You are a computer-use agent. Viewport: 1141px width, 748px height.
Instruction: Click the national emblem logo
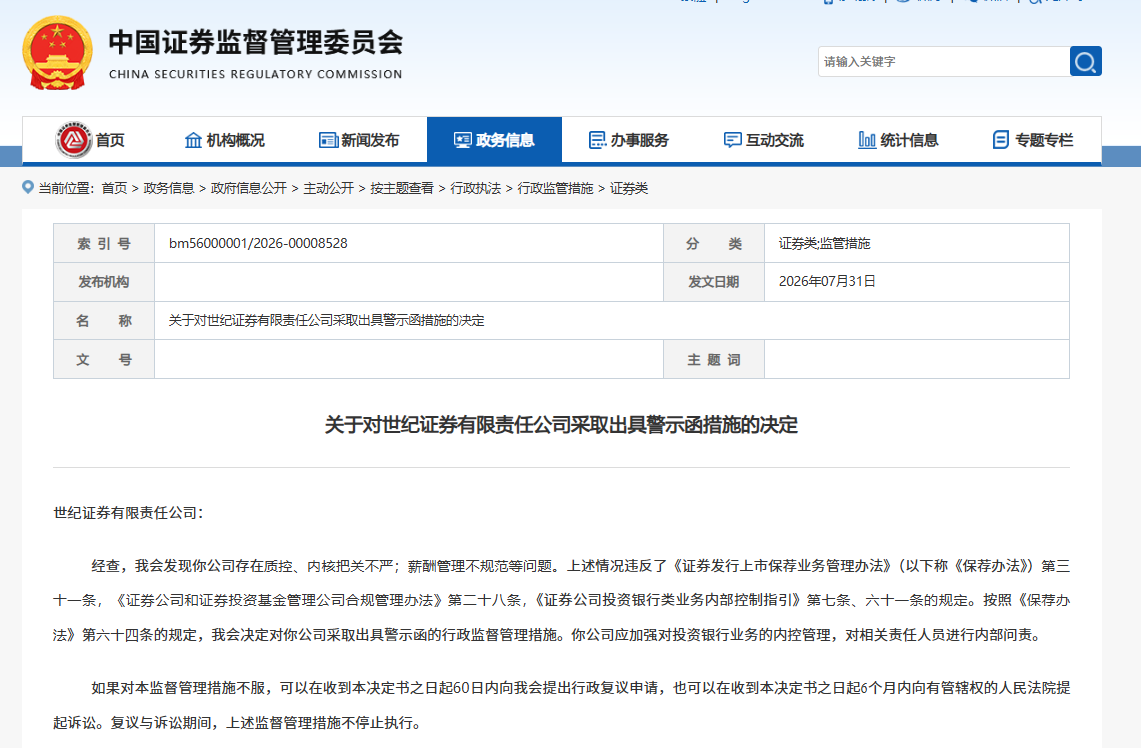coord(57,53)
